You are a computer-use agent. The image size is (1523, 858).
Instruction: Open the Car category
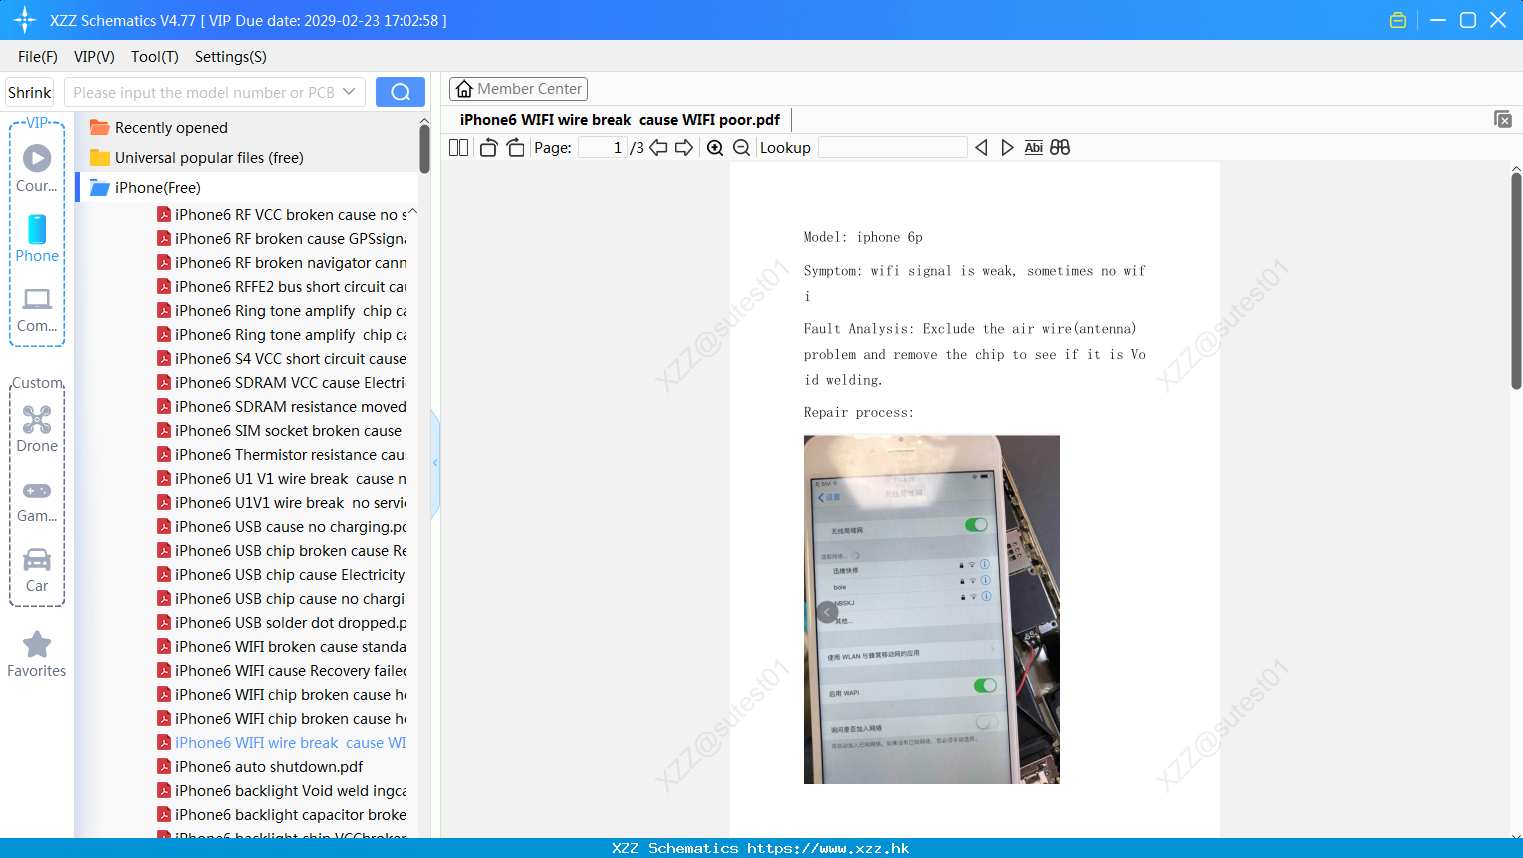[37, 570]
